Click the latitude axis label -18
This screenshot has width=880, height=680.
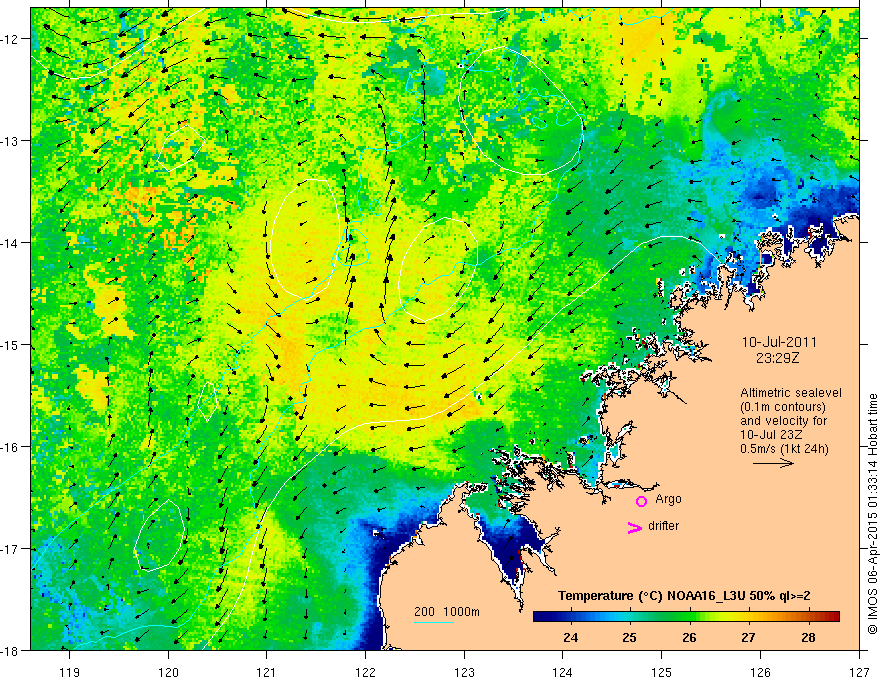tap(11, 650)
